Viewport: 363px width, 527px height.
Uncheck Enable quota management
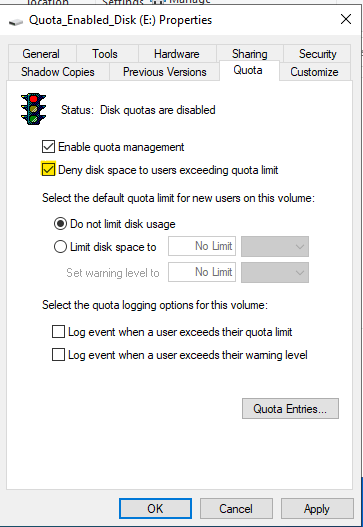pos(48,147)
